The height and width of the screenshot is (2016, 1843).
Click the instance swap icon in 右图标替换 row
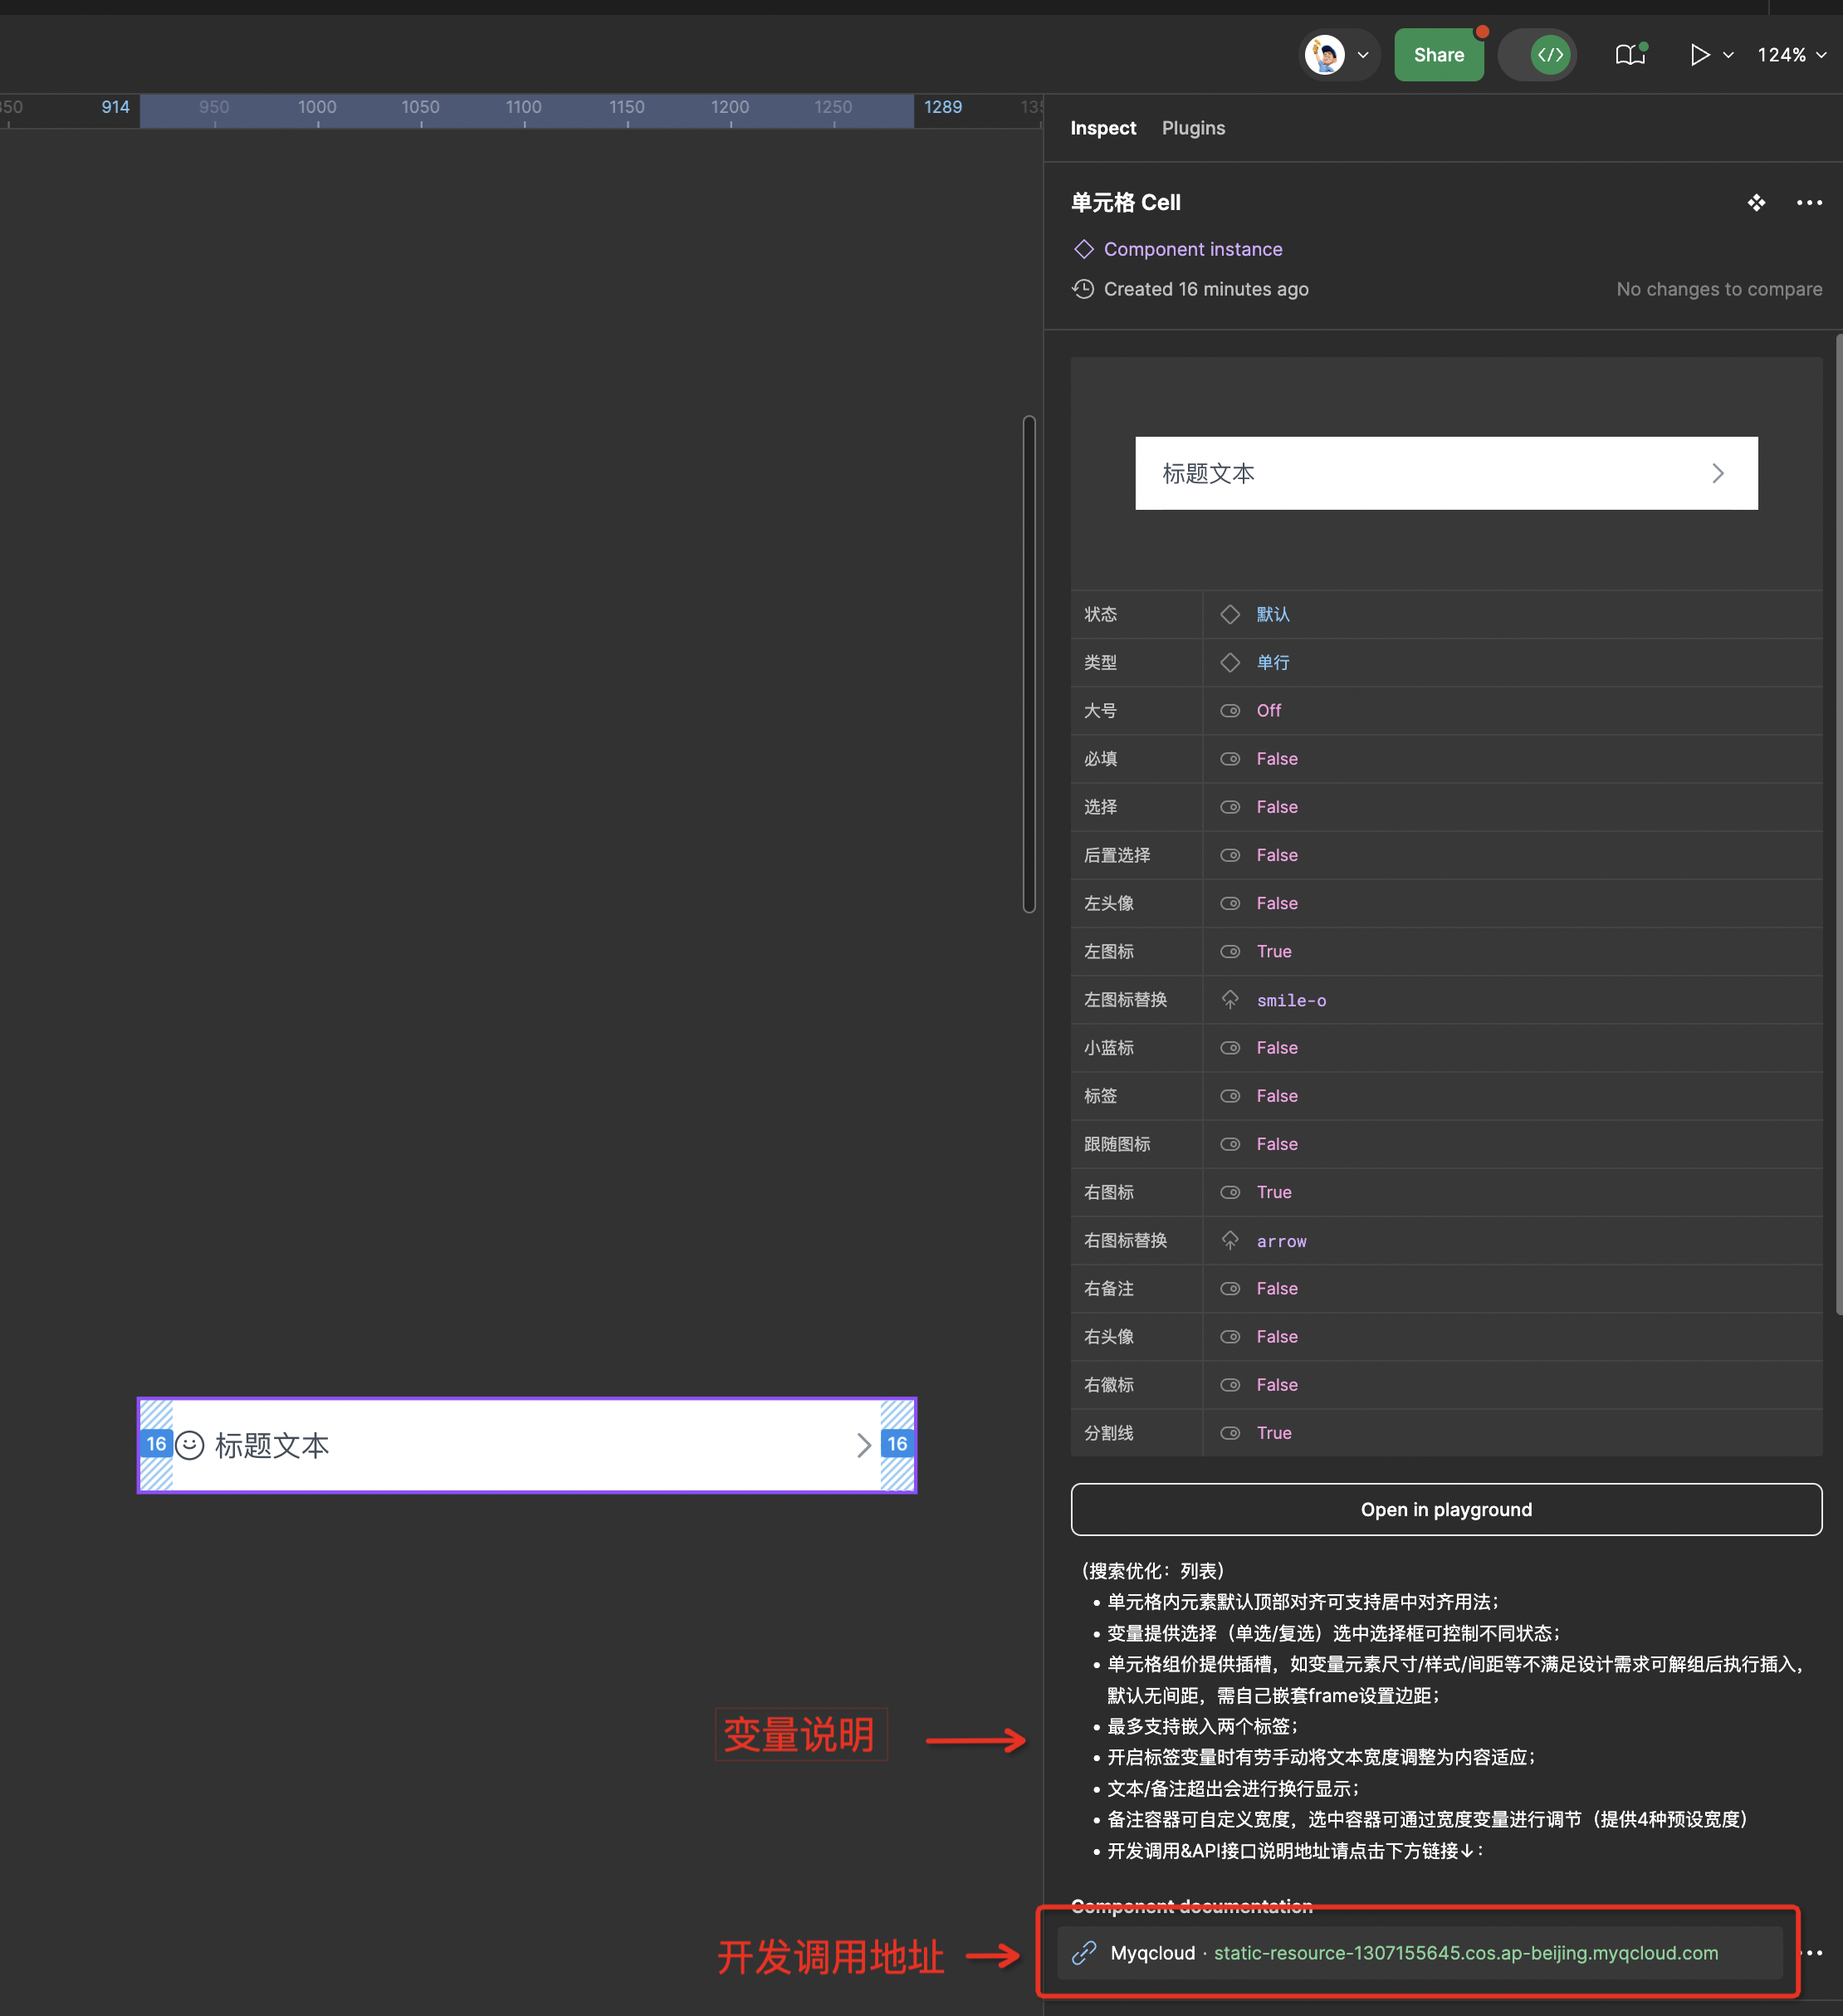click(x=1230, y=1240)
